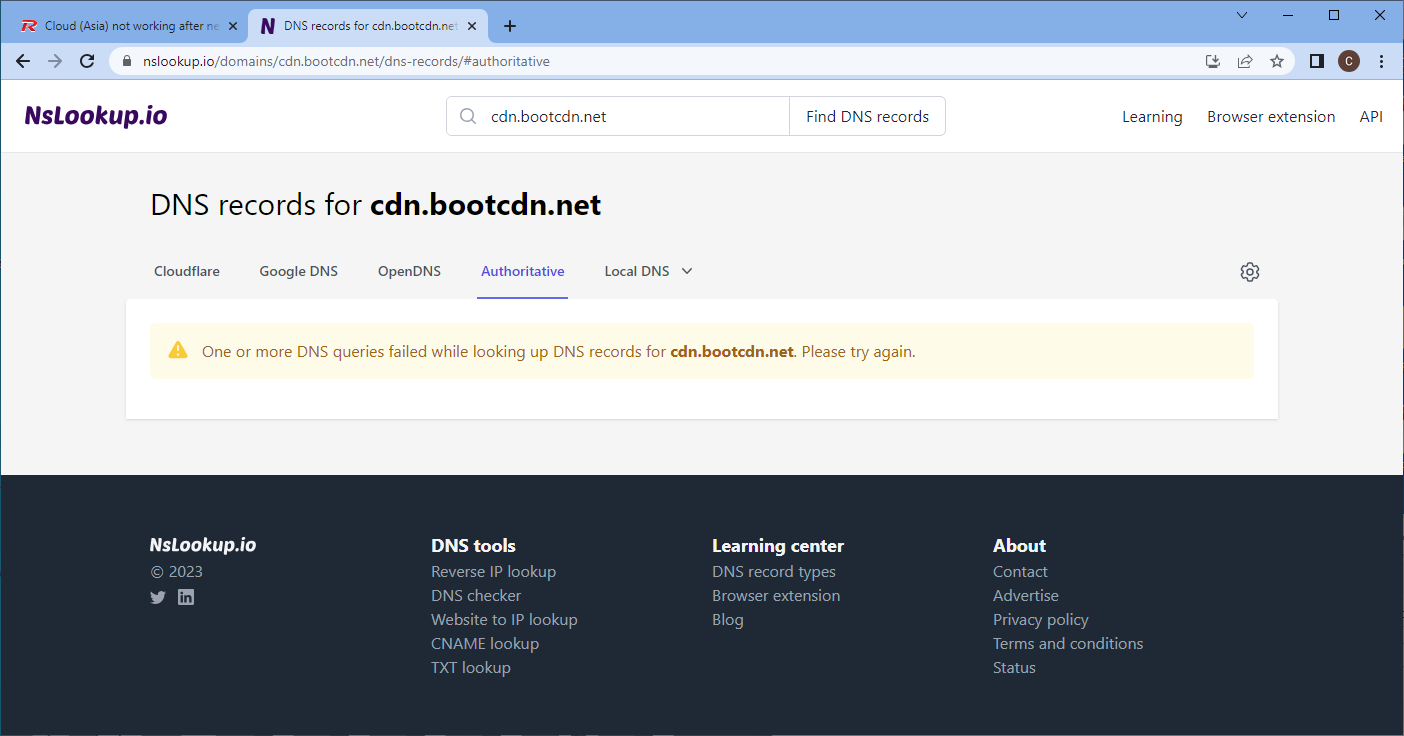Click the install app icon in address bar
This screenshot has width=1404, height=736.
[x=1213, y=61]
